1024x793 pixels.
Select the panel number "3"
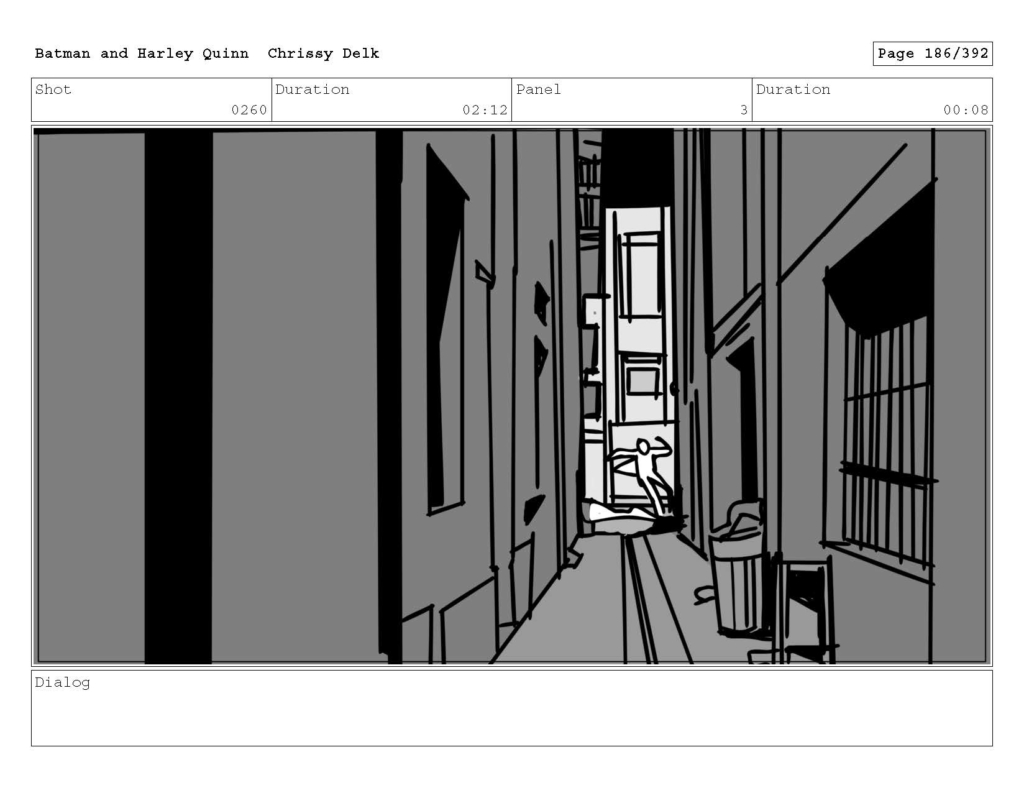[743, 110]
